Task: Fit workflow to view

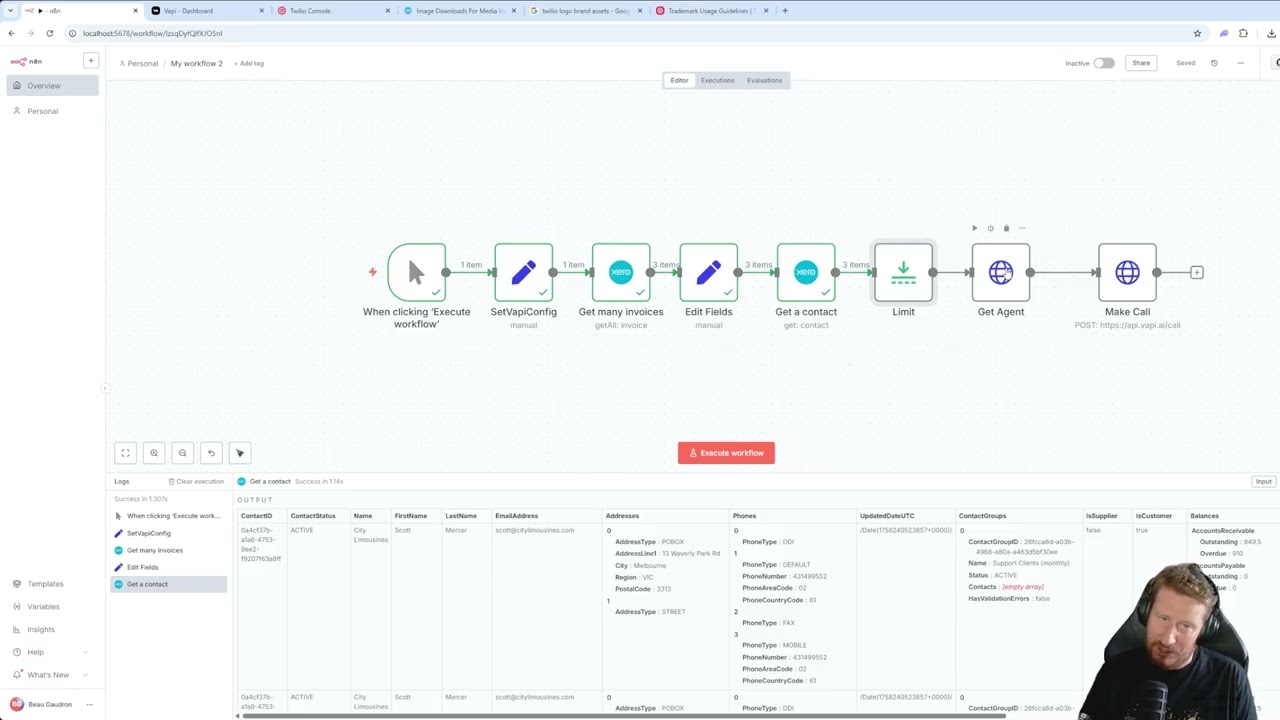Action: 126,453
